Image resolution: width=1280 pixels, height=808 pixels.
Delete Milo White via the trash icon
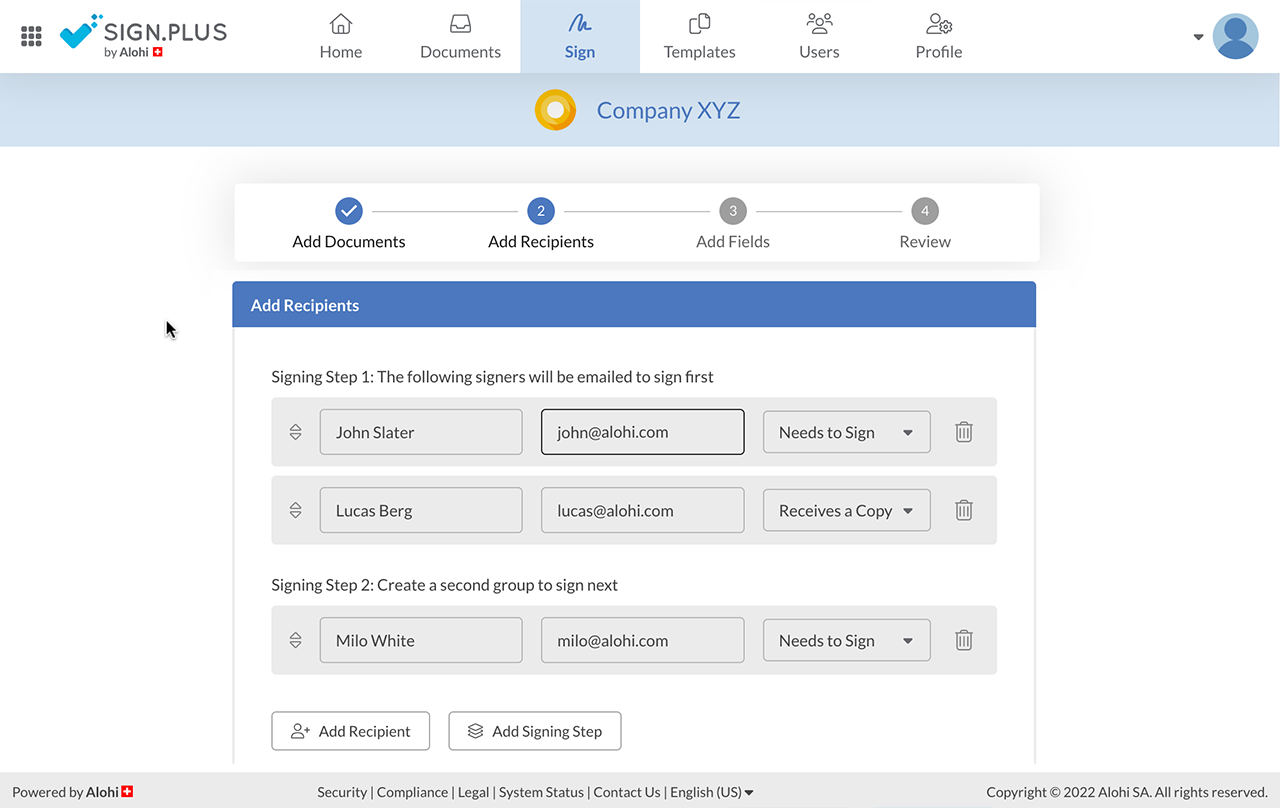pos(963,639)
